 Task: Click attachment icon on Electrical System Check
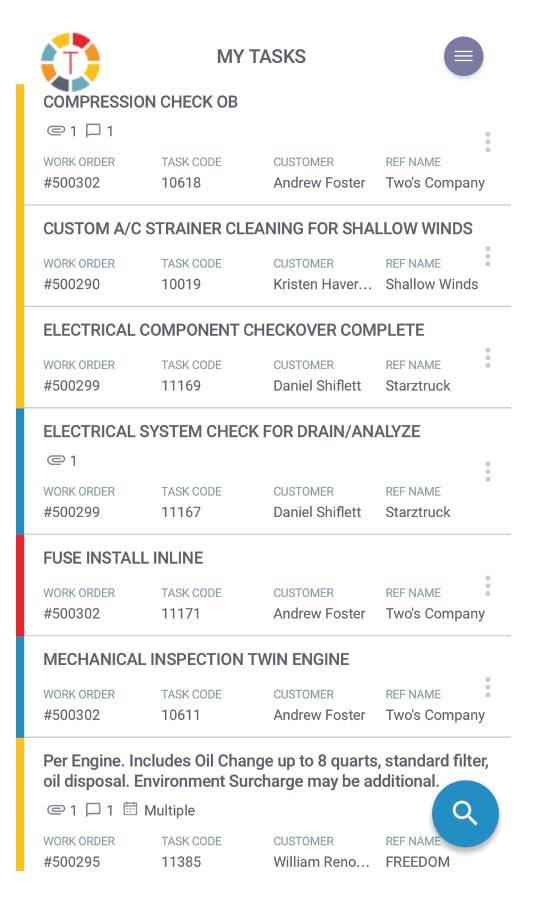click(x=56, y=460)
